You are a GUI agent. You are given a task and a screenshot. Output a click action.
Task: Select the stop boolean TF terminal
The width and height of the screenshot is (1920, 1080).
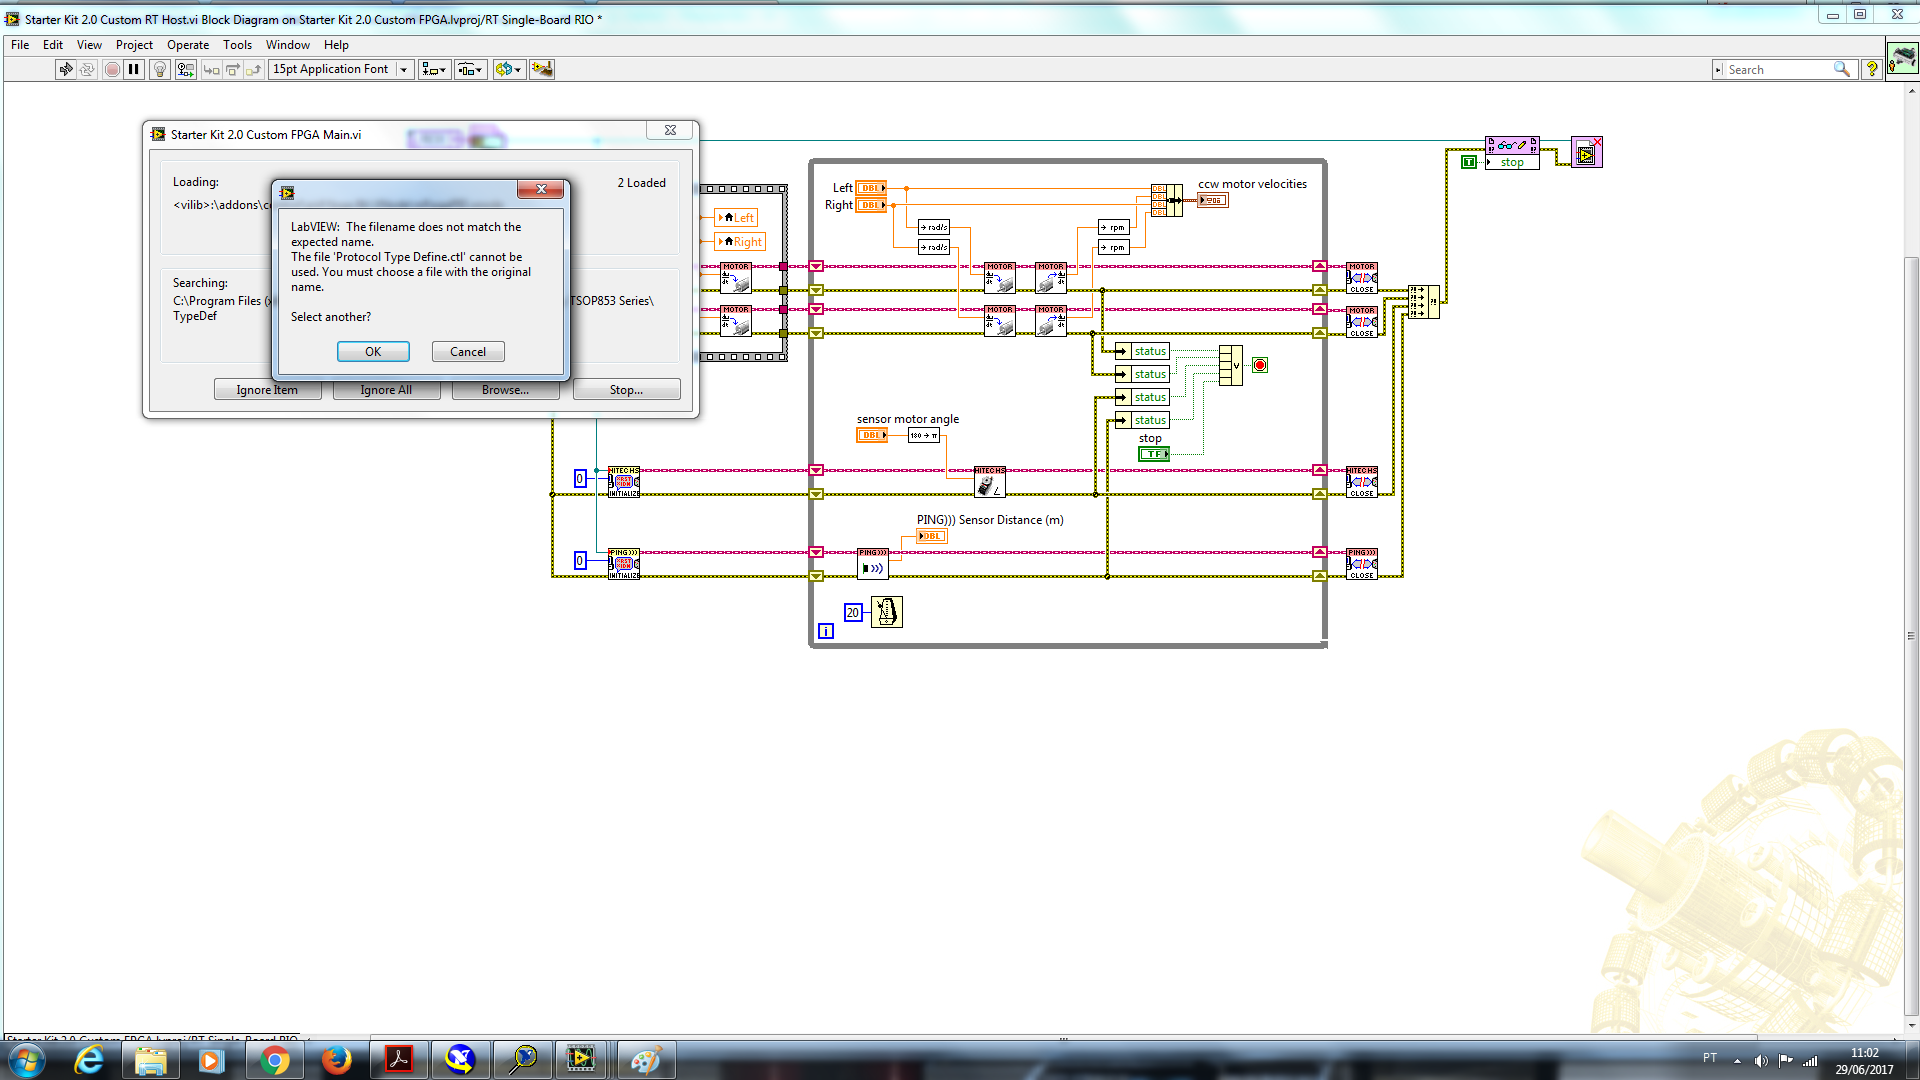[1154, 454]
